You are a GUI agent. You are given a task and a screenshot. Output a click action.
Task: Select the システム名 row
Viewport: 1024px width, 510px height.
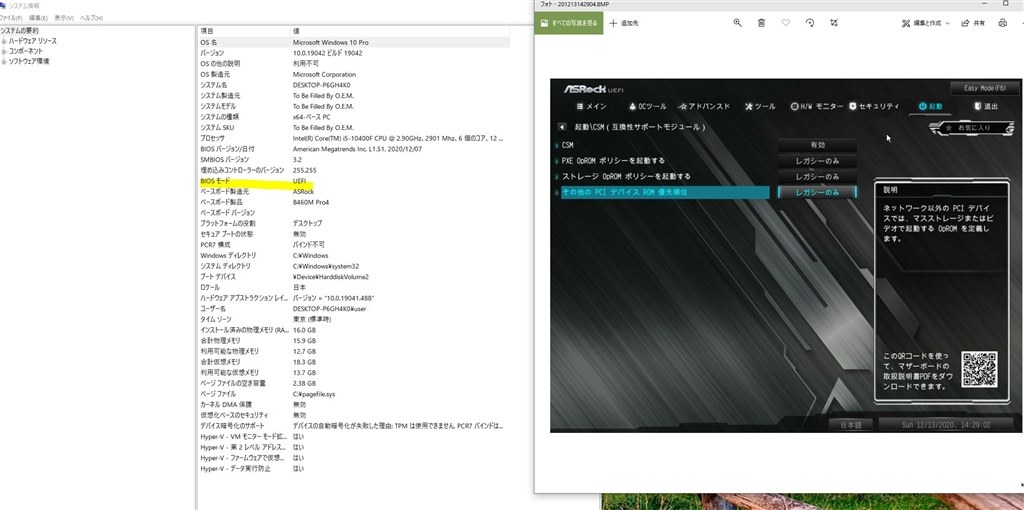(353, 85)
